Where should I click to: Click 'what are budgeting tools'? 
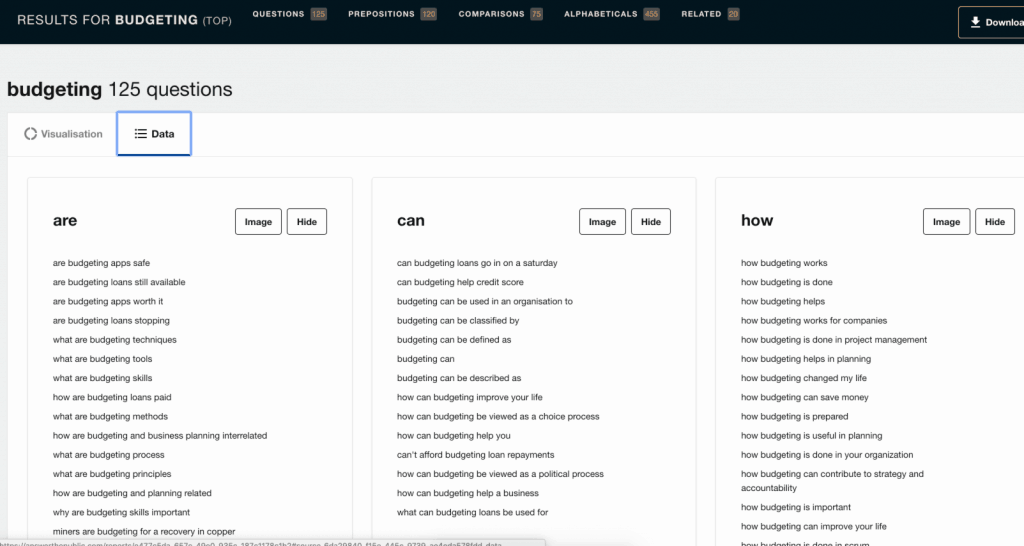103,359
